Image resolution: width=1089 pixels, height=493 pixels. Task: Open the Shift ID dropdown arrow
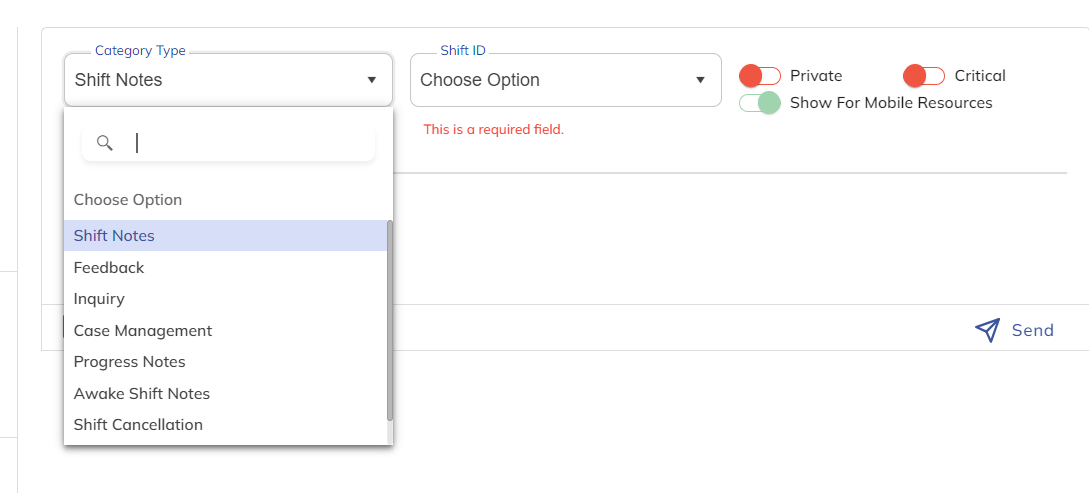700,80
